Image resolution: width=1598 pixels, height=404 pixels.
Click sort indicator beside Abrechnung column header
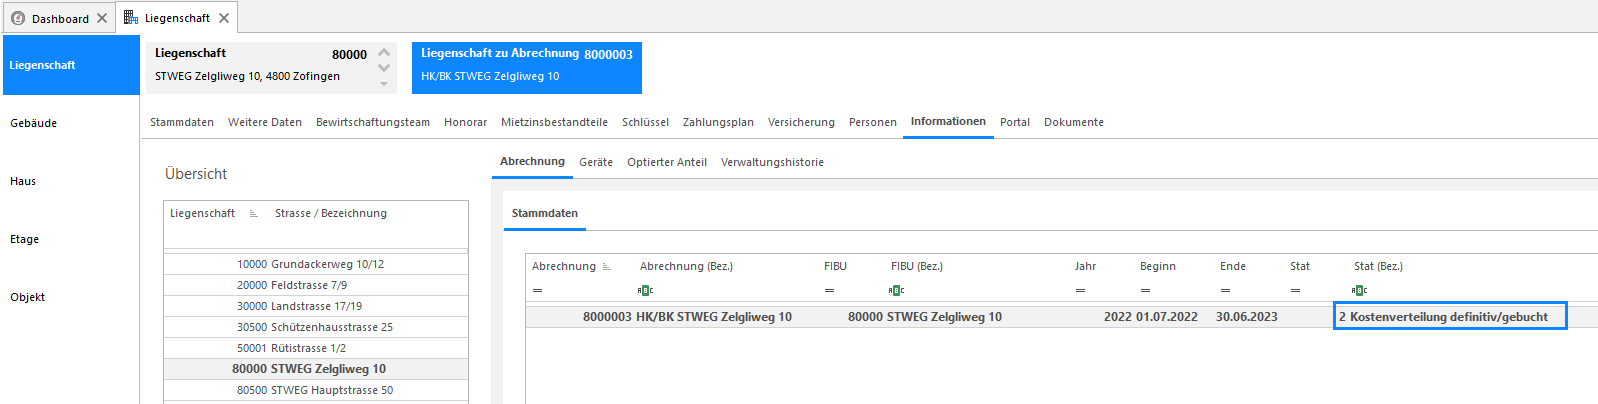pyautogui.click(x=607, y=267)
